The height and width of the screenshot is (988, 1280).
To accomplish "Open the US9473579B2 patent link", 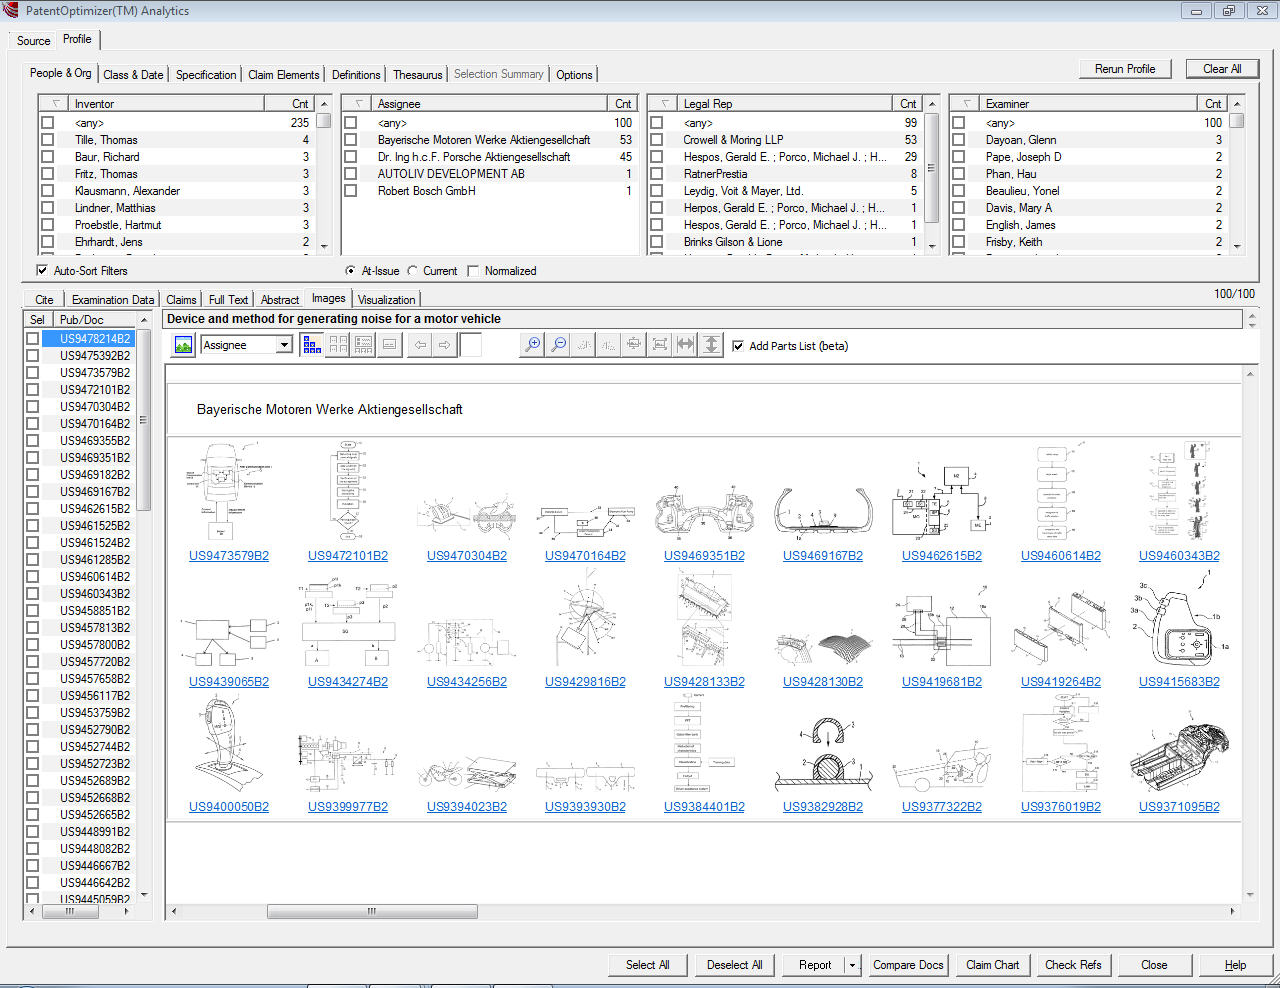I will 229,556.
